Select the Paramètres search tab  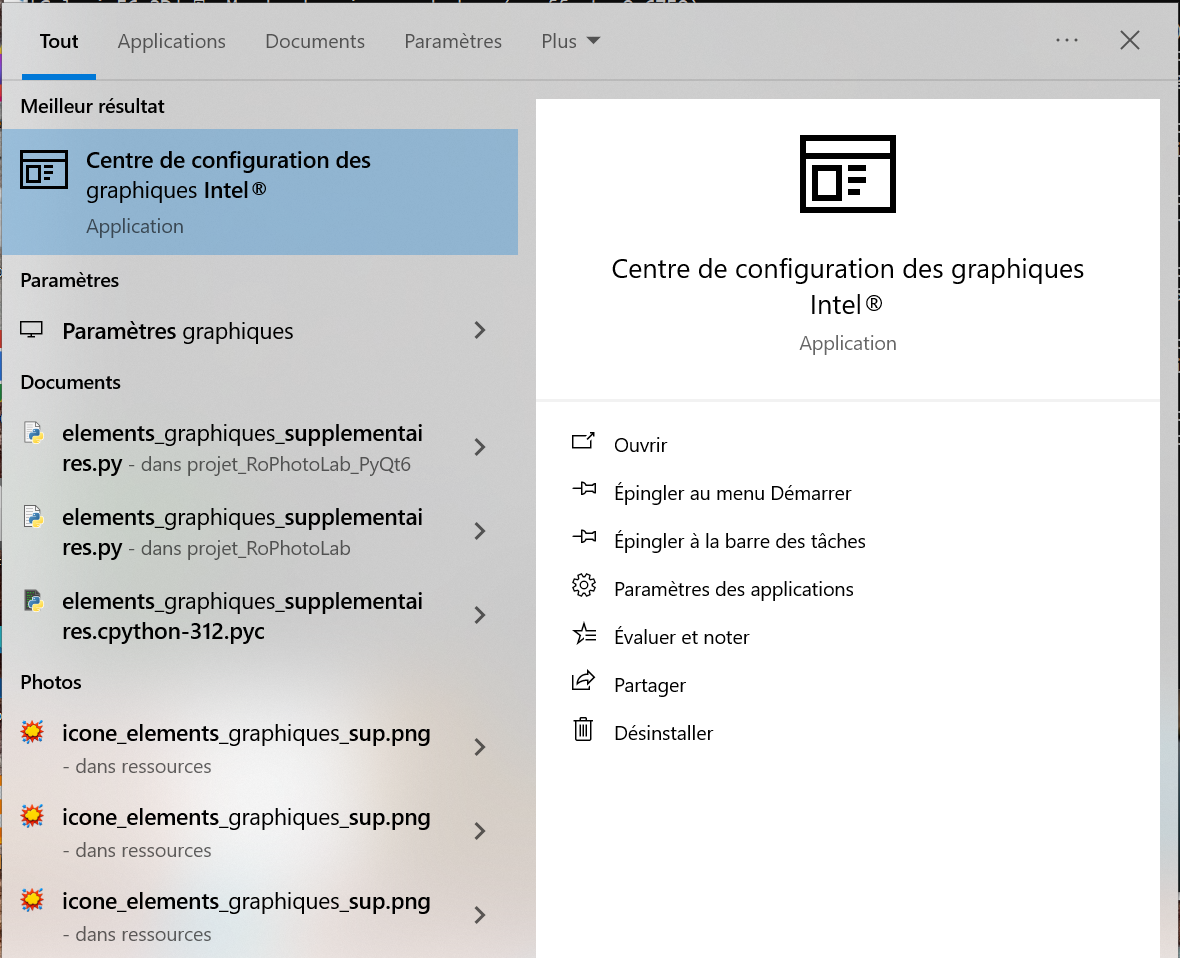coord(453,41)
